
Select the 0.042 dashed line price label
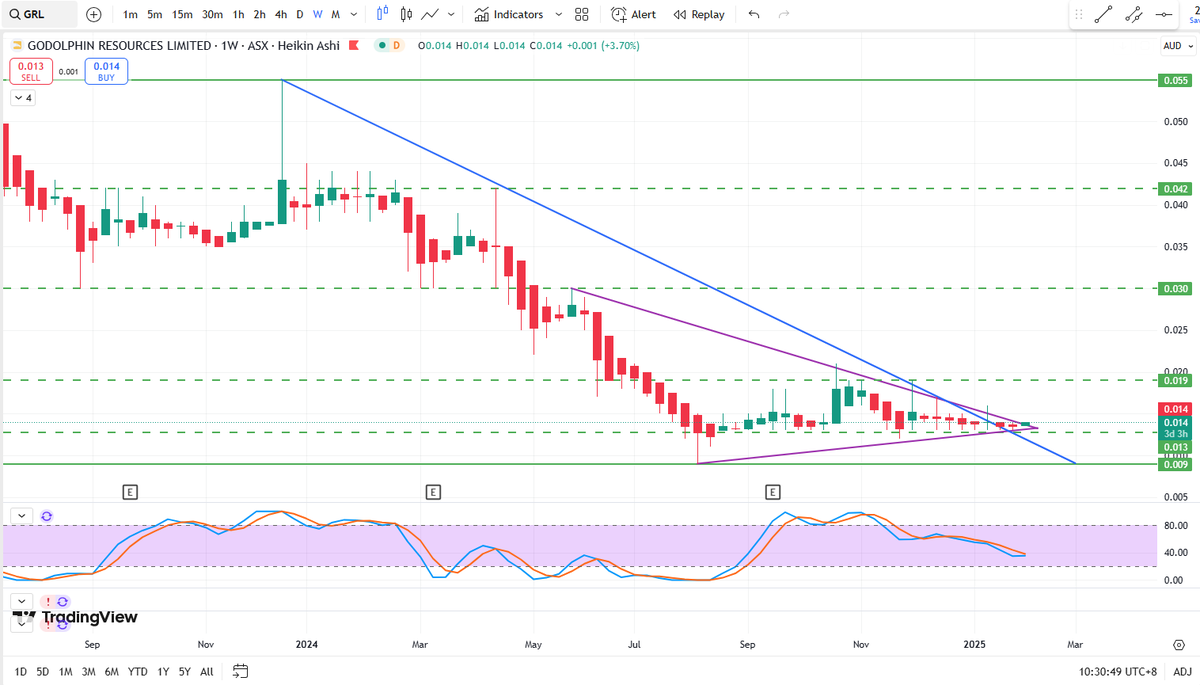(x=1174, y=188)
